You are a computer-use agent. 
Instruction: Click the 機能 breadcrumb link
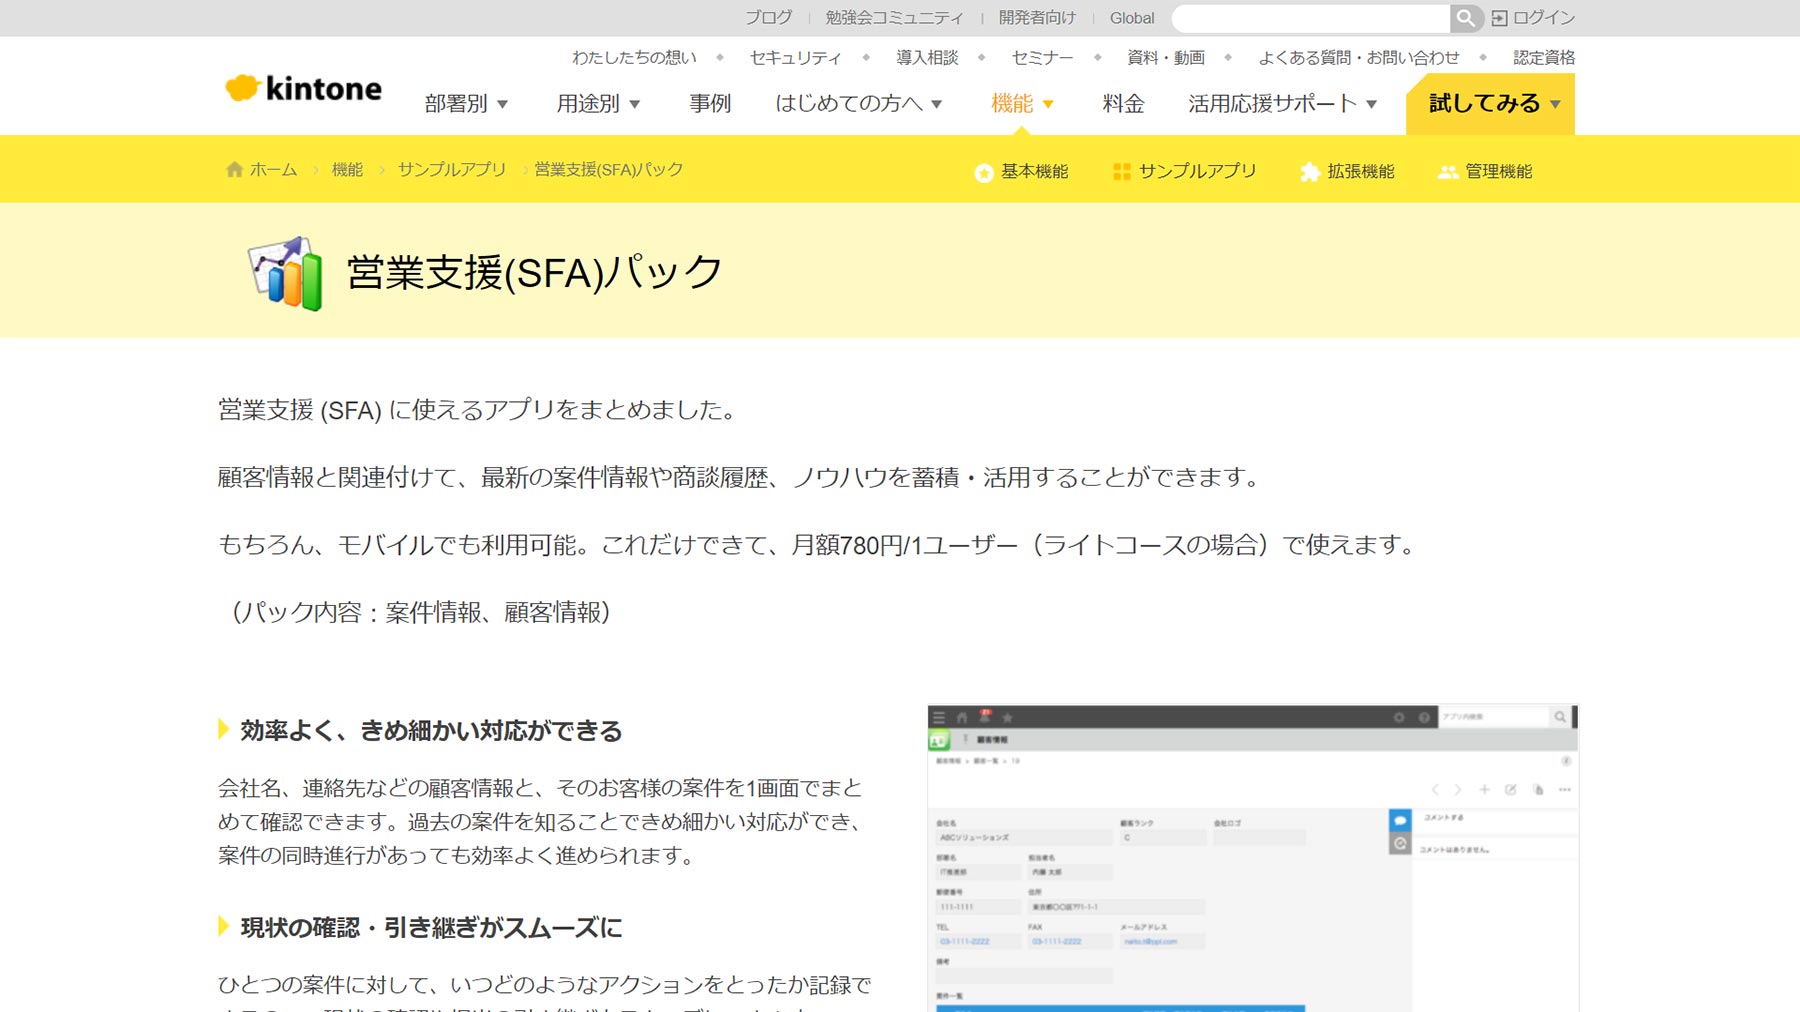(x=347, y=169)
